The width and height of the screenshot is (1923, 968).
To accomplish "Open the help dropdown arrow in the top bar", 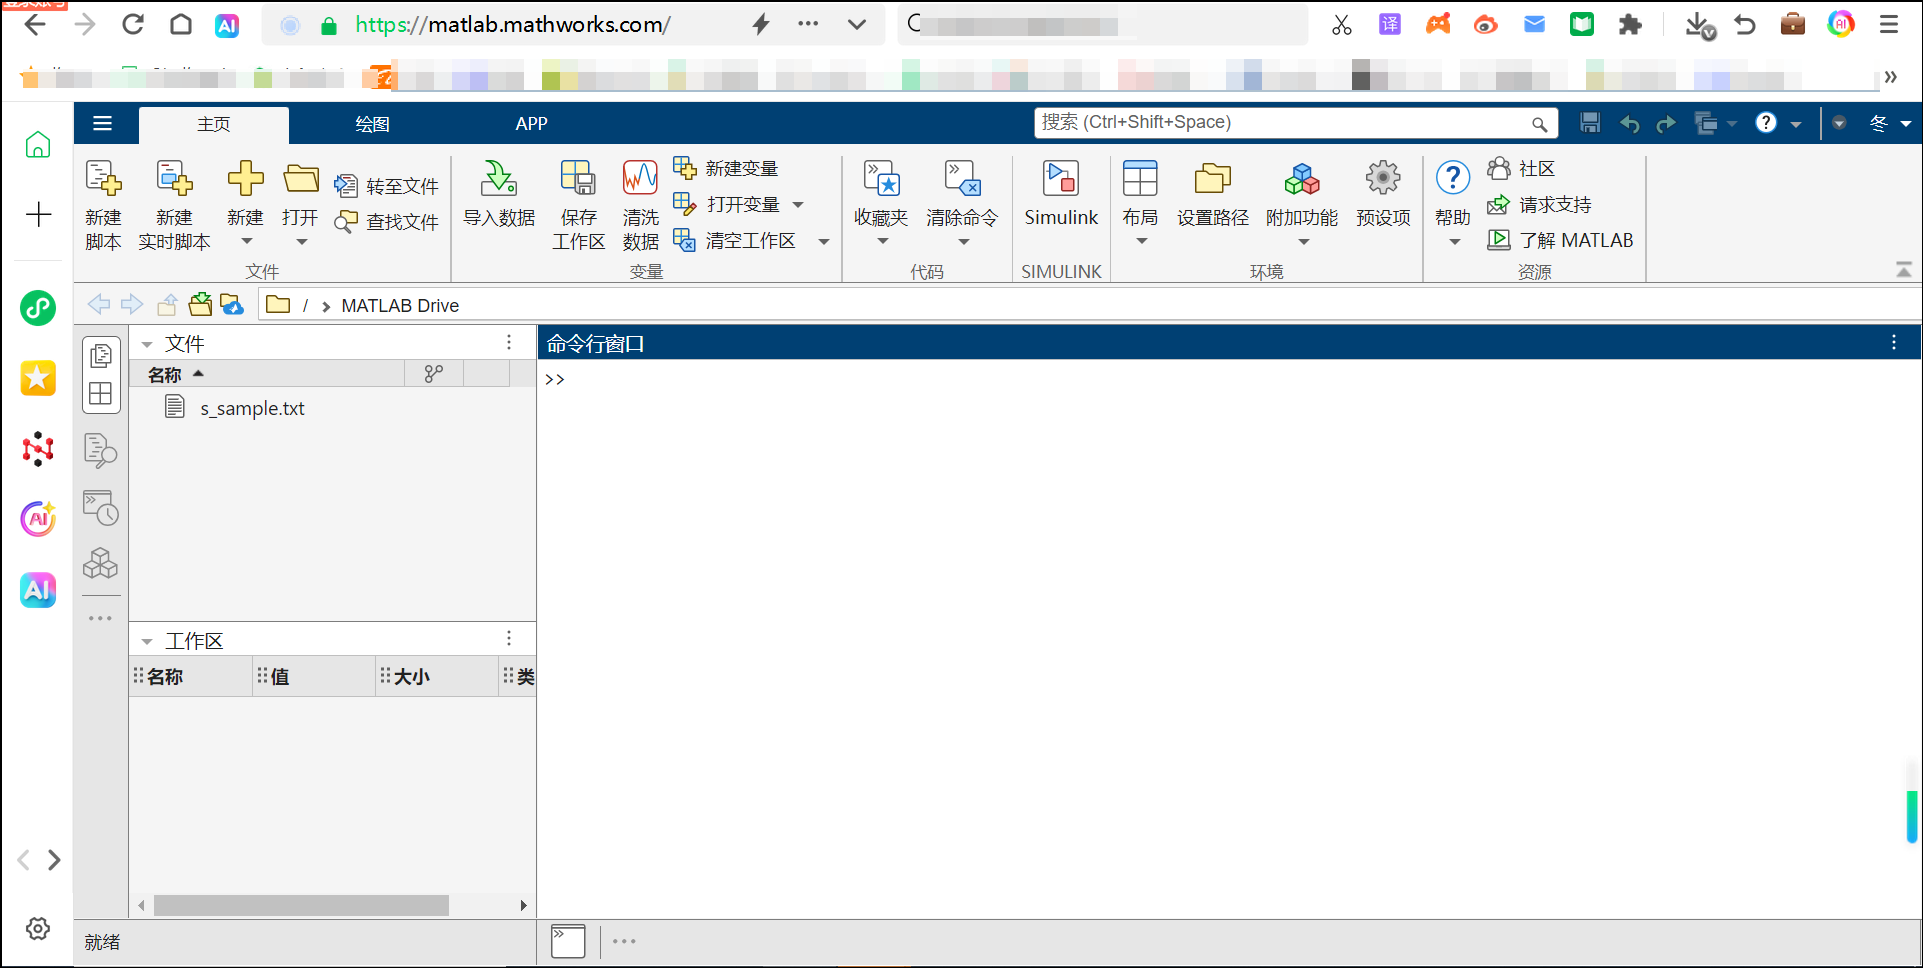I will click(x=1796, y=124).
